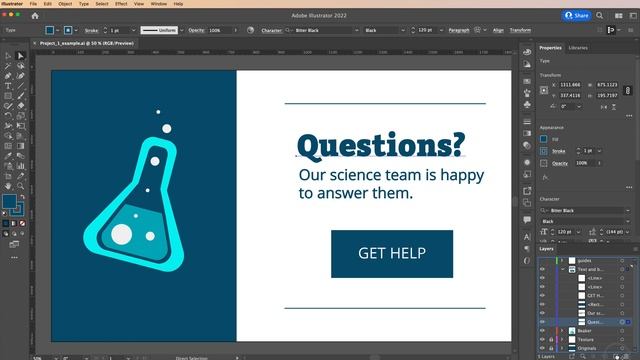Toggle visibility of the GET H... sublayer

coord(542,296)
